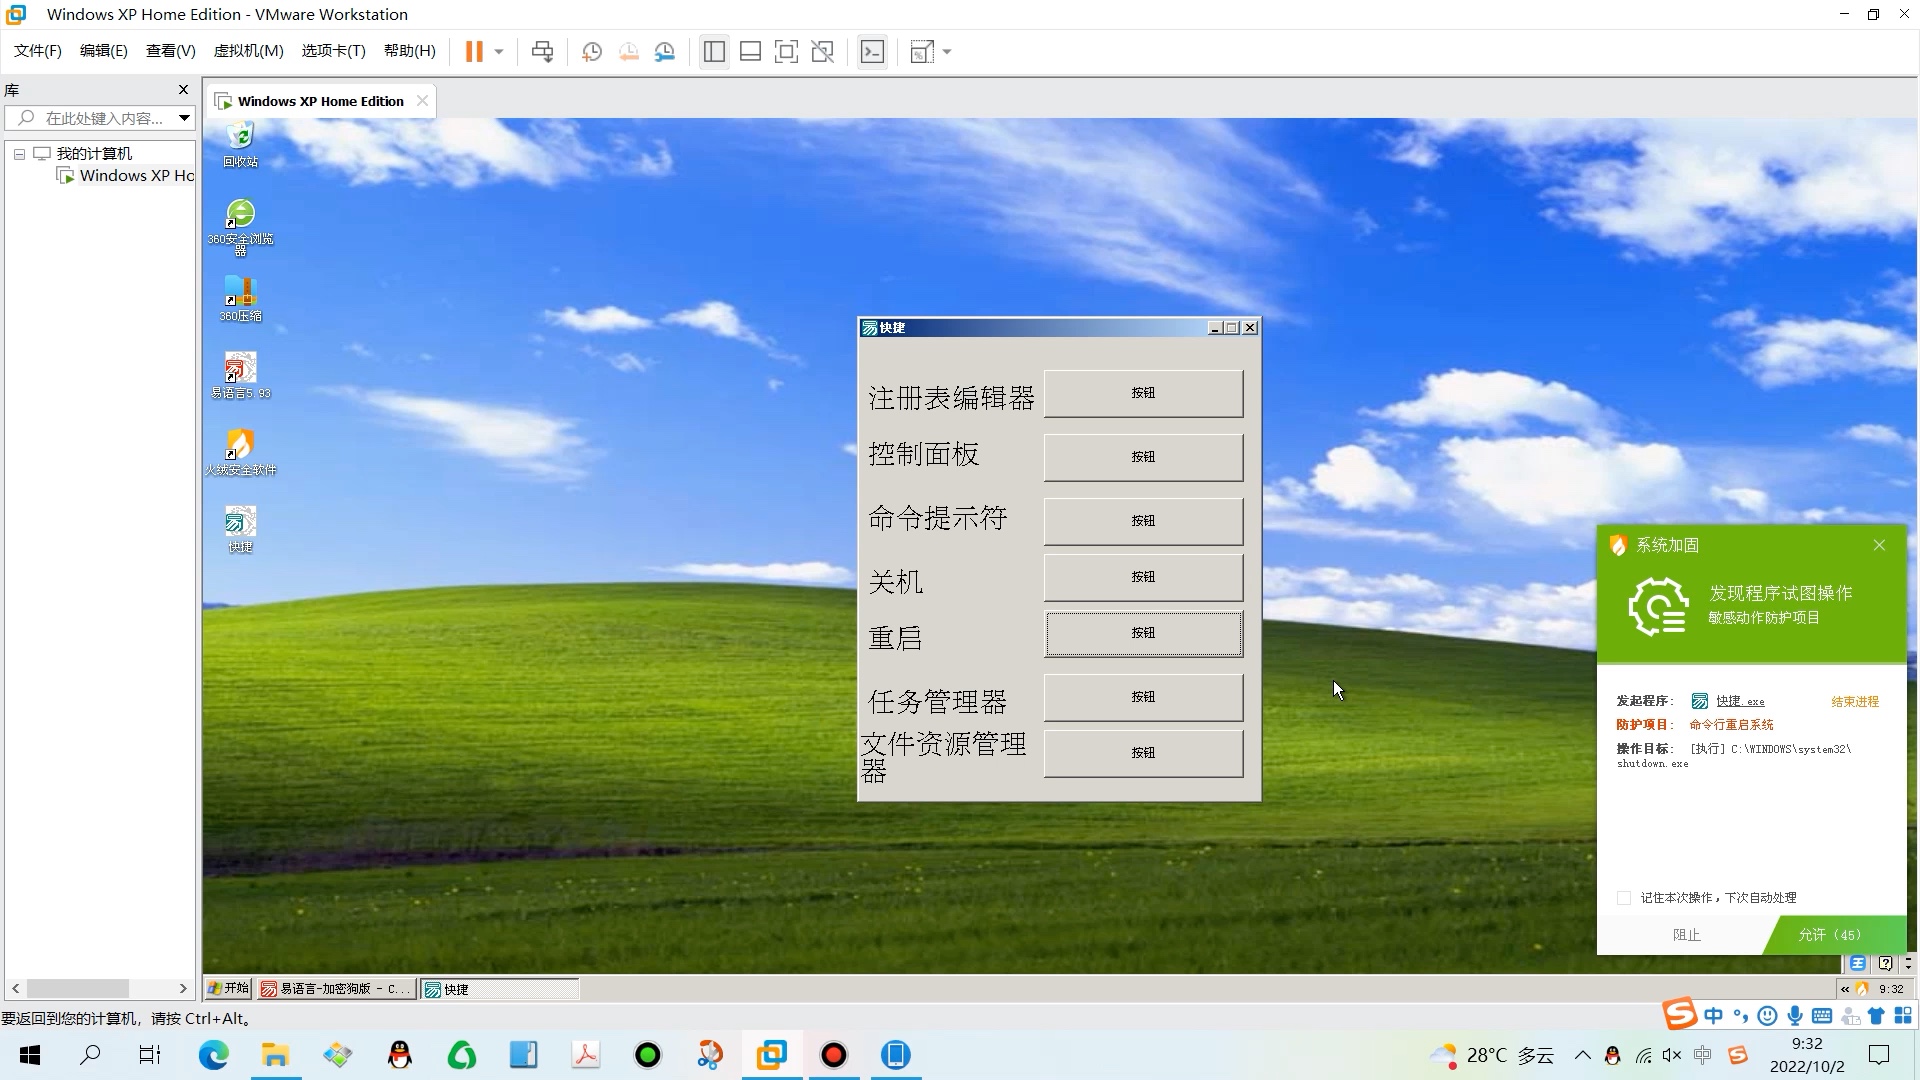This screenshot has width=1920, height=1080.
Task: Select the 火绒安全软件 desktop icon
Action: pos(240,452)
